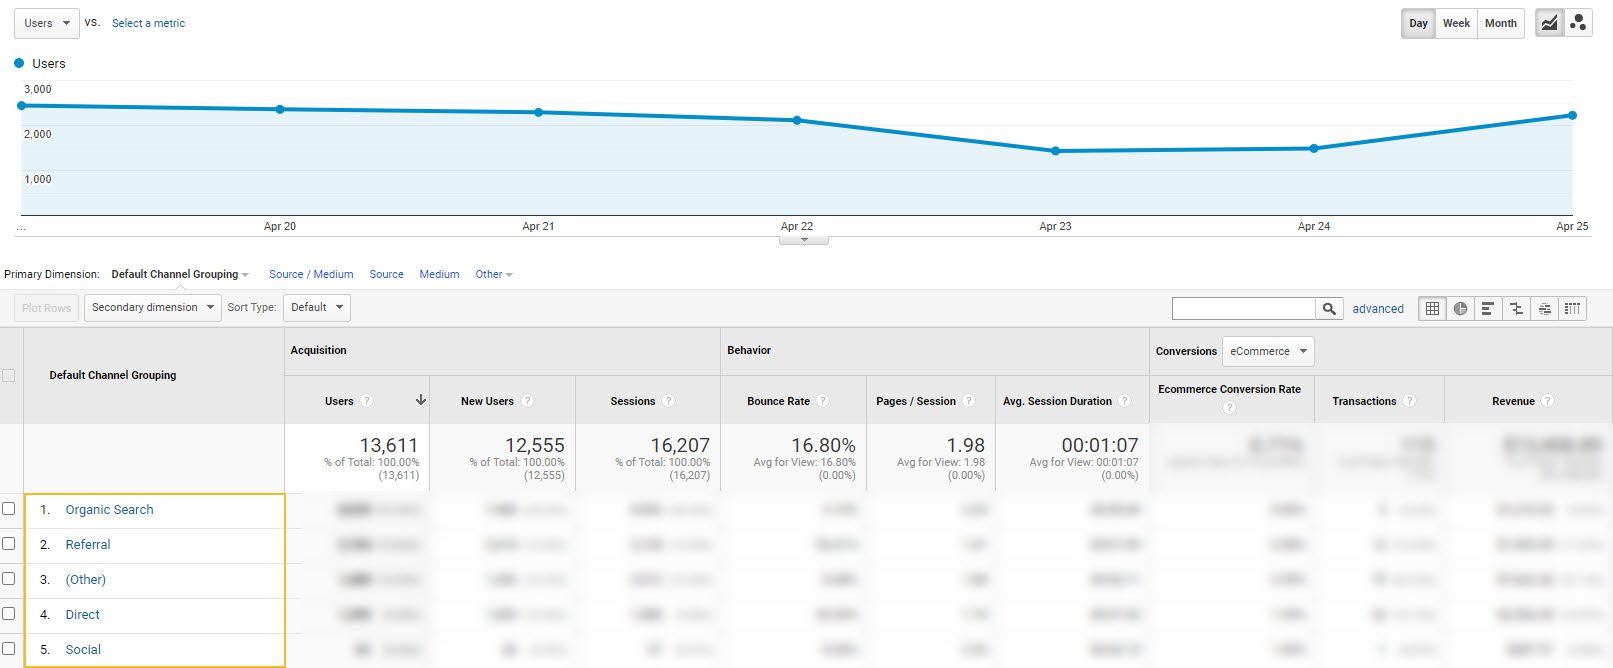This screenshot has width=1613, height=668.
Task: Click the Plot Rows button
Action: pyautogui.click(x=47, y=308)
